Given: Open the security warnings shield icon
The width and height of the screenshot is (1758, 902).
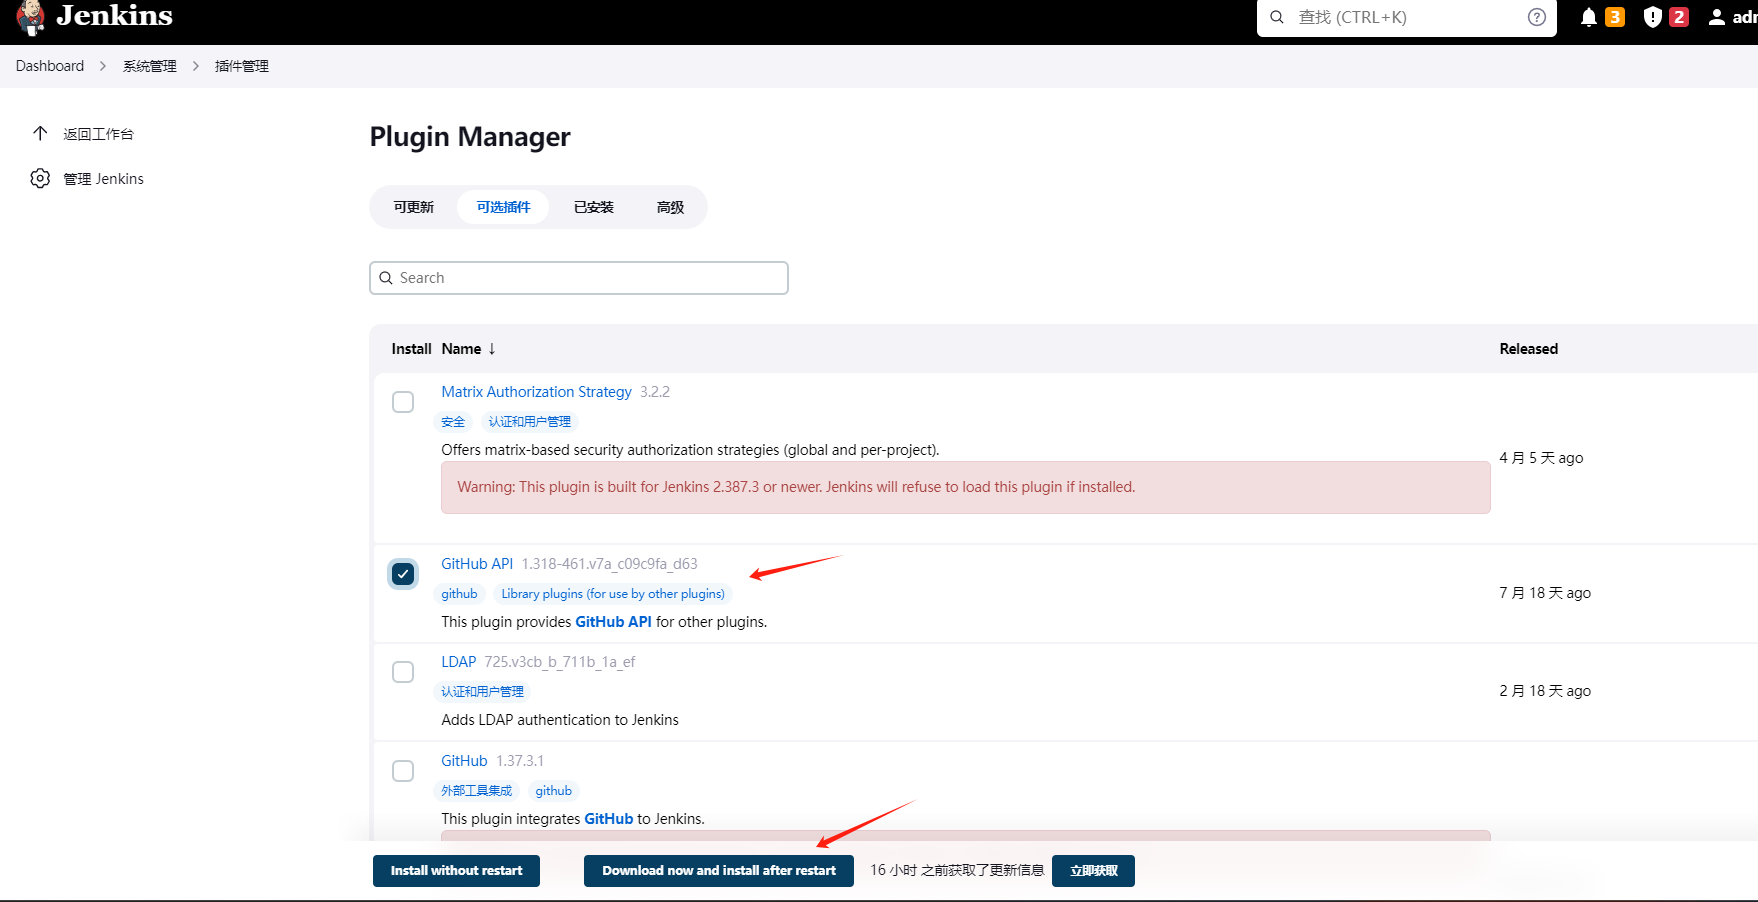Looking at the screenshot, I should pyautogui.click(x=1652, y=17).
